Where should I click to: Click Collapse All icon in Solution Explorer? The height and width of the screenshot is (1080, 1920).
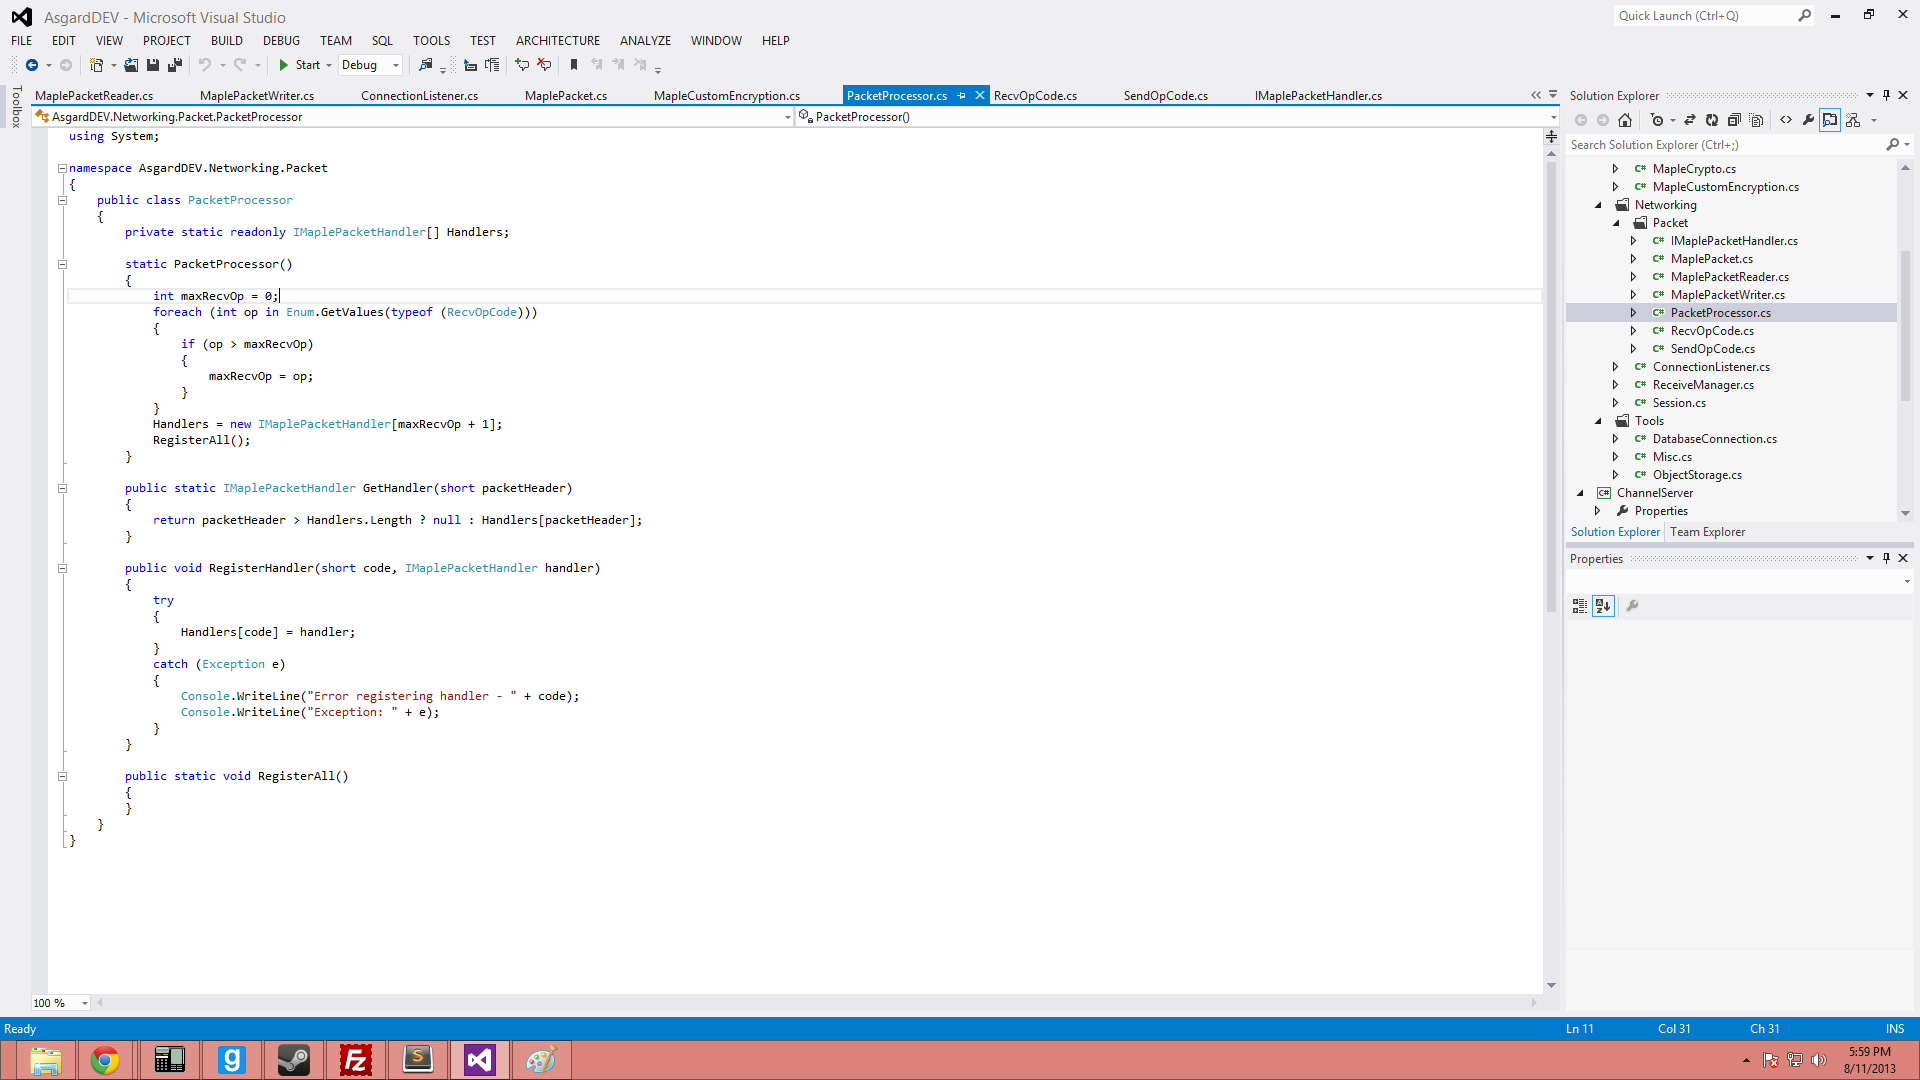(1734, 120)
